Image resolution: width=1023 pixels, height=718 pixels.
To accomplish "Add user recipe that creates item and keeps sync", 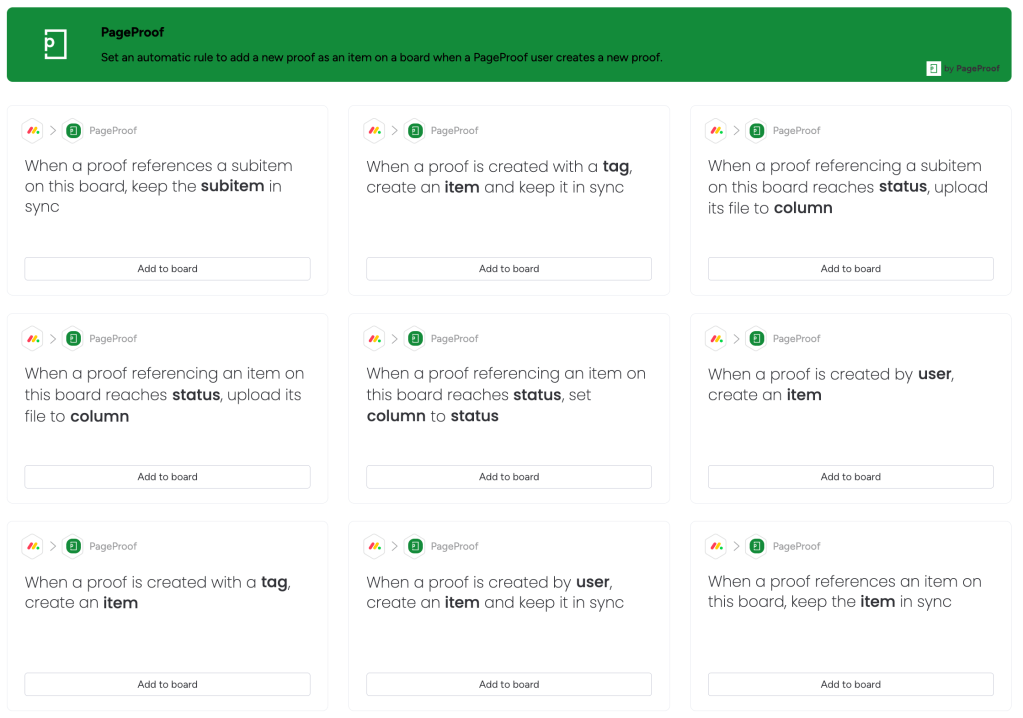I will (509, 685).
